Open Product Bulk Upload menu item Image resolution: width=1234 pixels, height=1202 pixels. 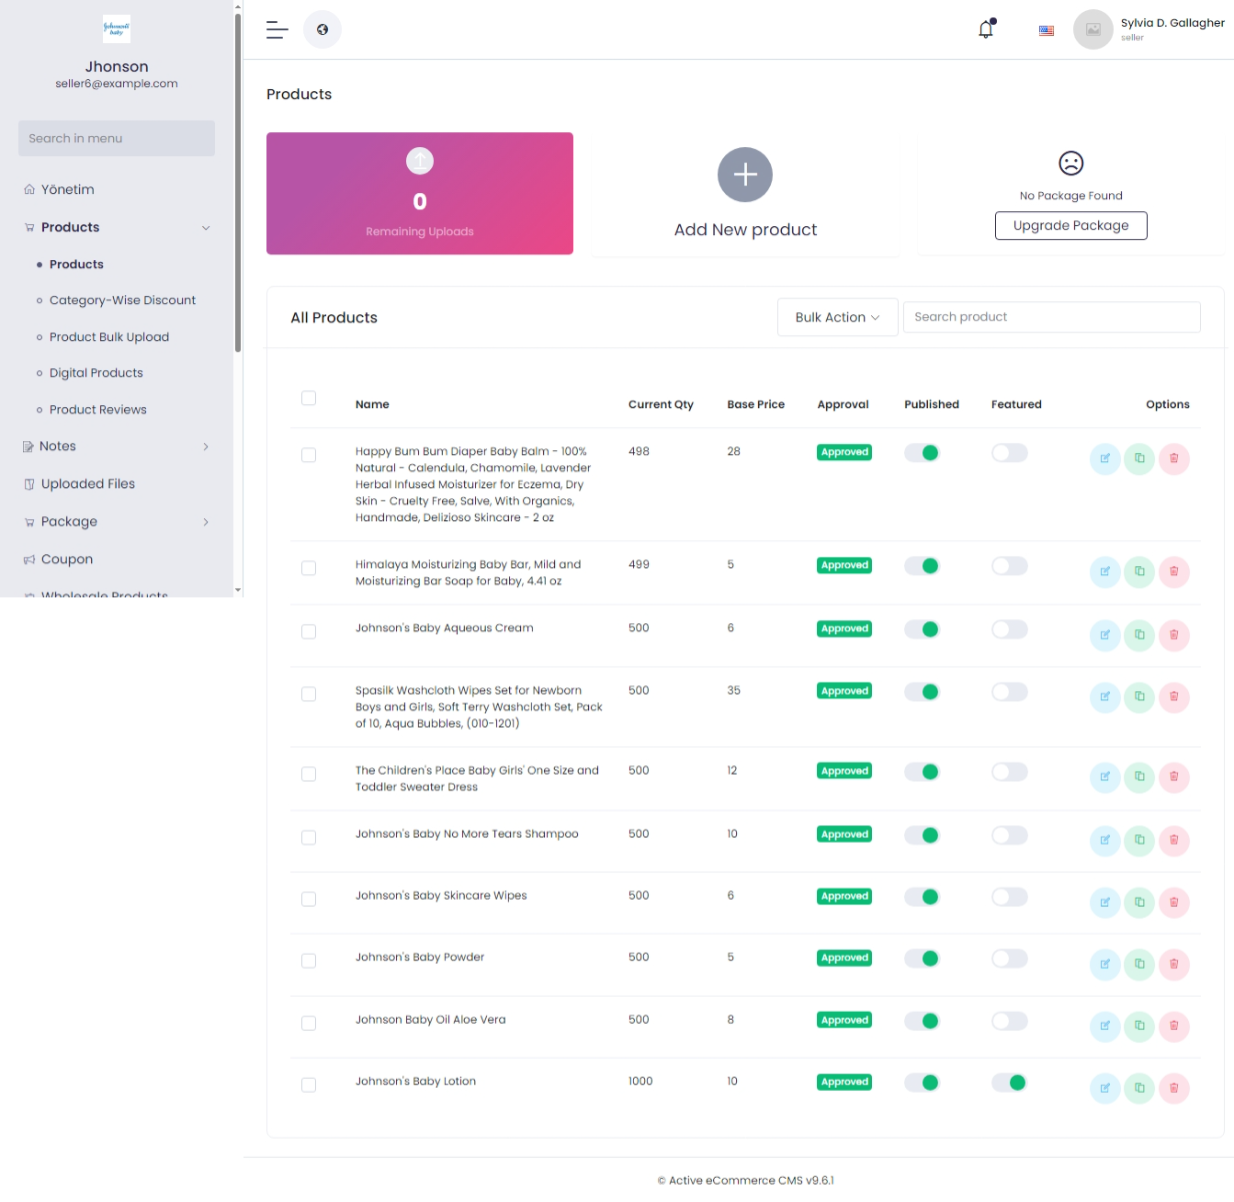[x=109, y=337]
